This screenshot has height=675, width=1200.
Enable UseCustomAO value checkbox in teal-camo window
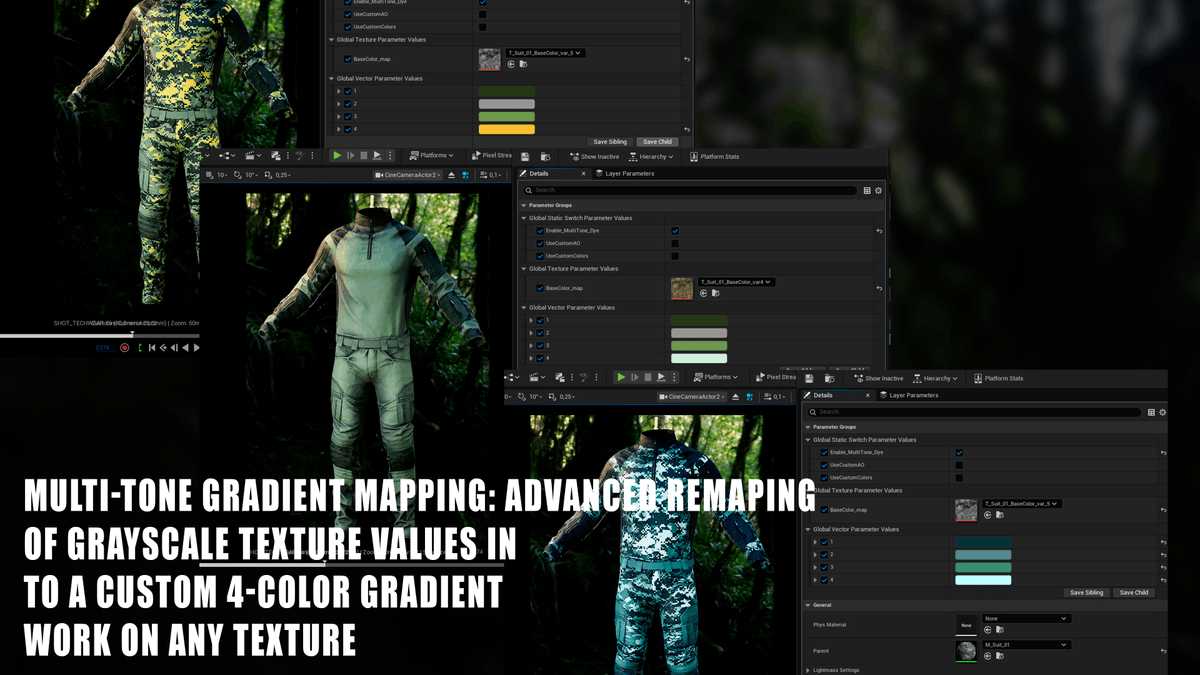[x=959, y=465]
